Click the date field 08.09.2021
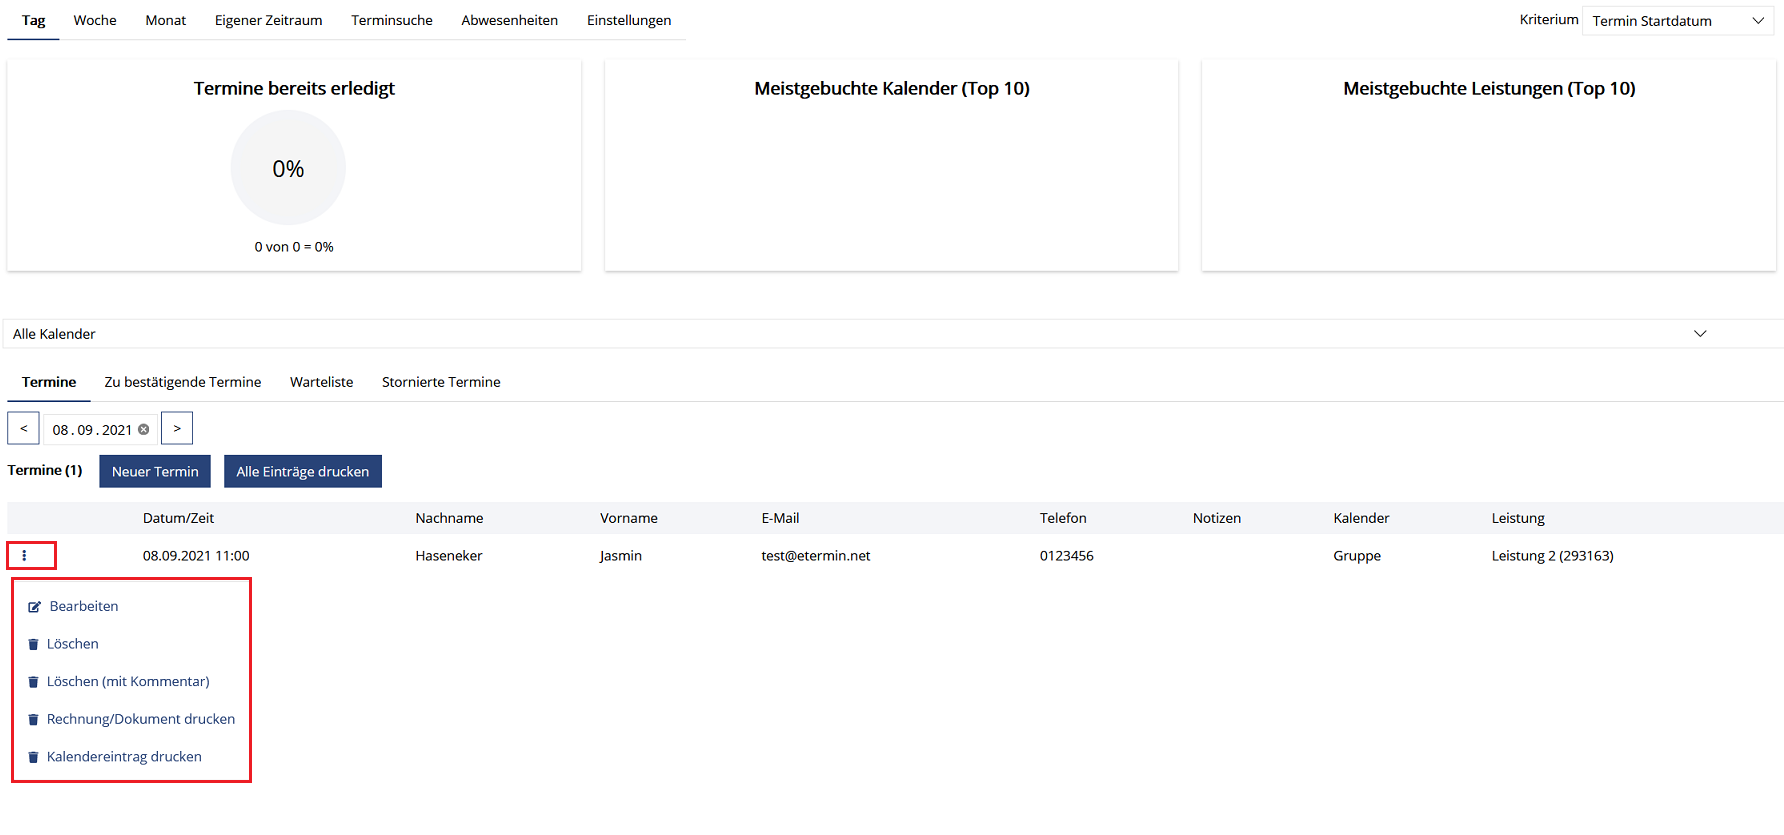Image resolution: width=1784 pixels, height=835 pixels. (100, 430)
